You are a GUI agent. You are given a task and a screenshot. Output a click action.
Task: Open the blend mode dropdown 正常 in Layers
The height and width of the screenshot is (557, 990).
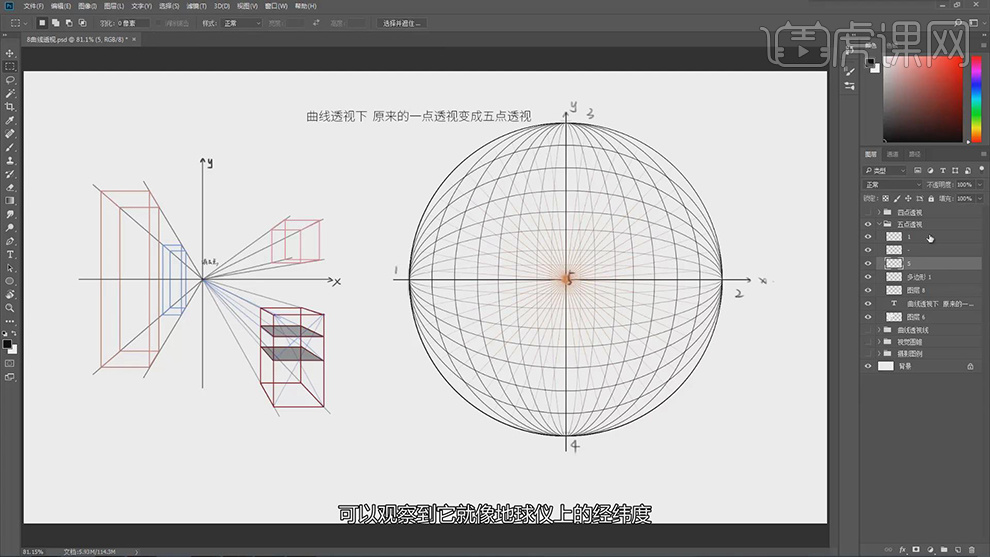[892, 184]
